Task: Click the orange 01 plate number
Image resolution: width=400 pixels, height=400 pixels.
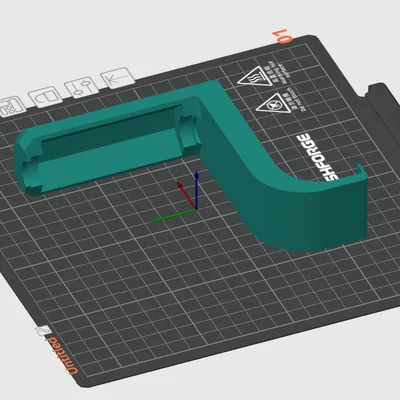Action: tap(282, 36)
